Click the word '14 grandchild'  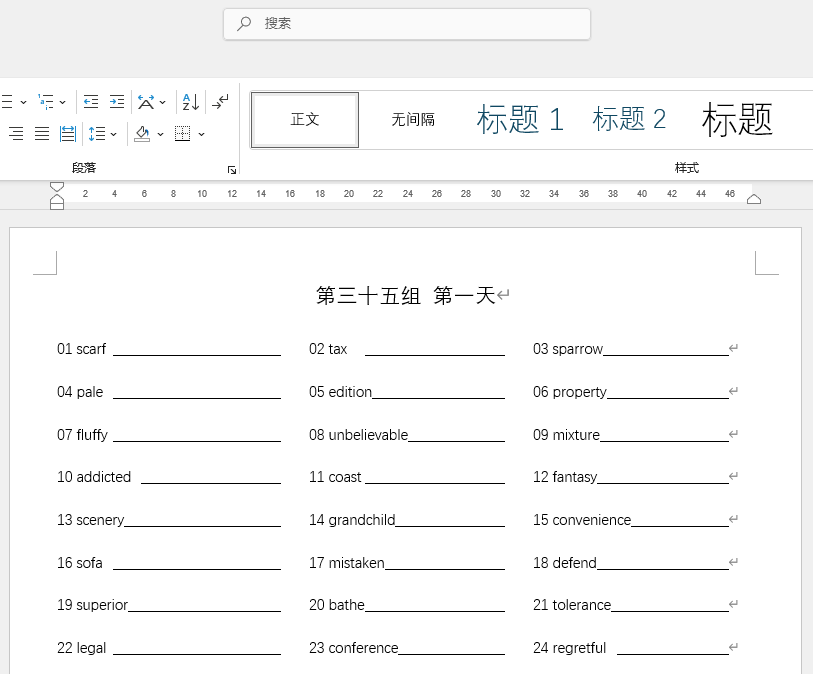(x=352, y=521)
